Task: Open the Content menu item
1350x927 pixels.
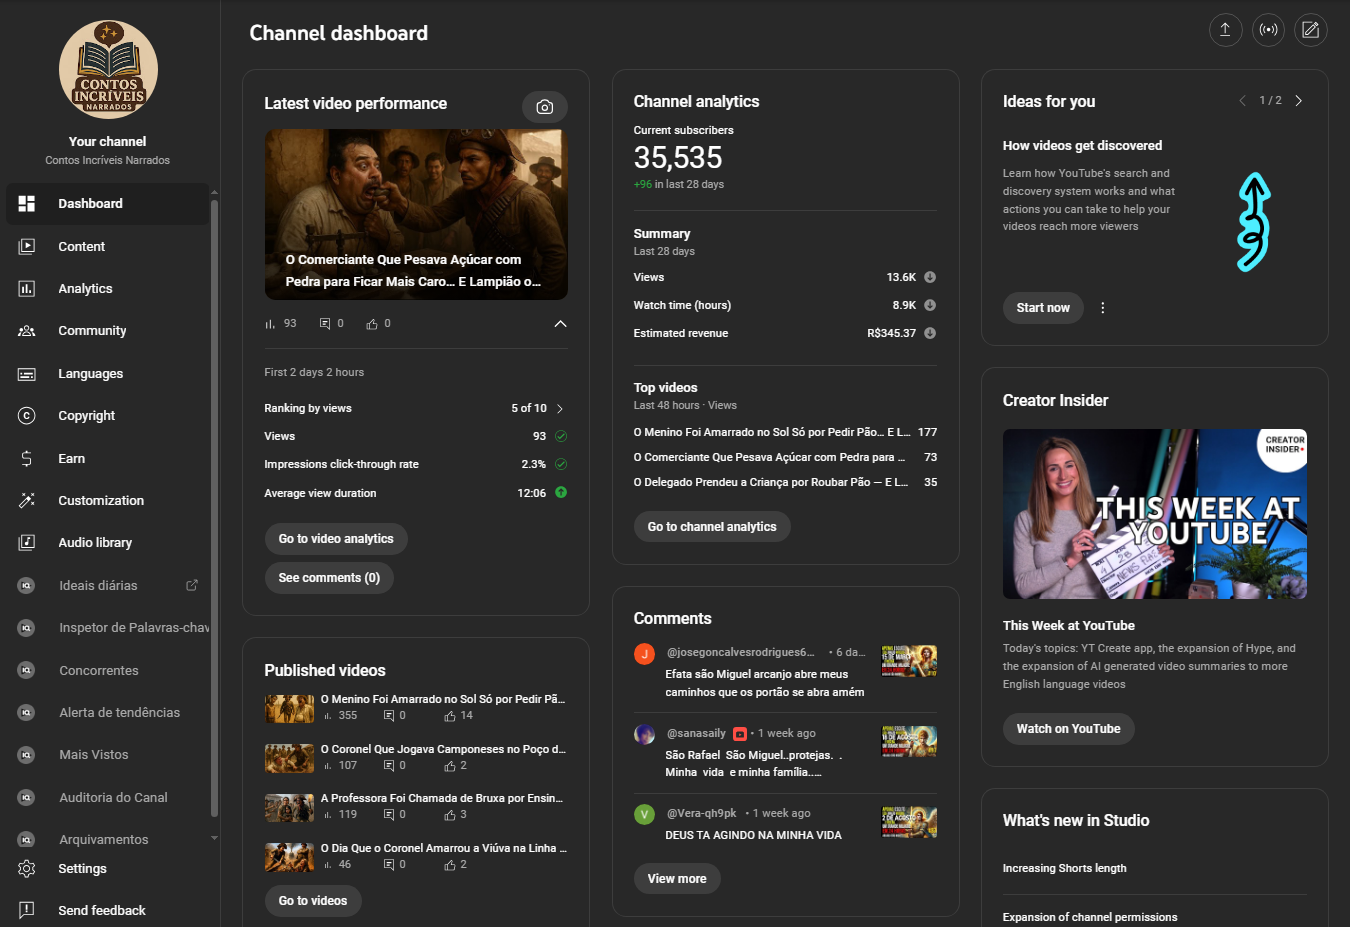Action: coord(81,247)
